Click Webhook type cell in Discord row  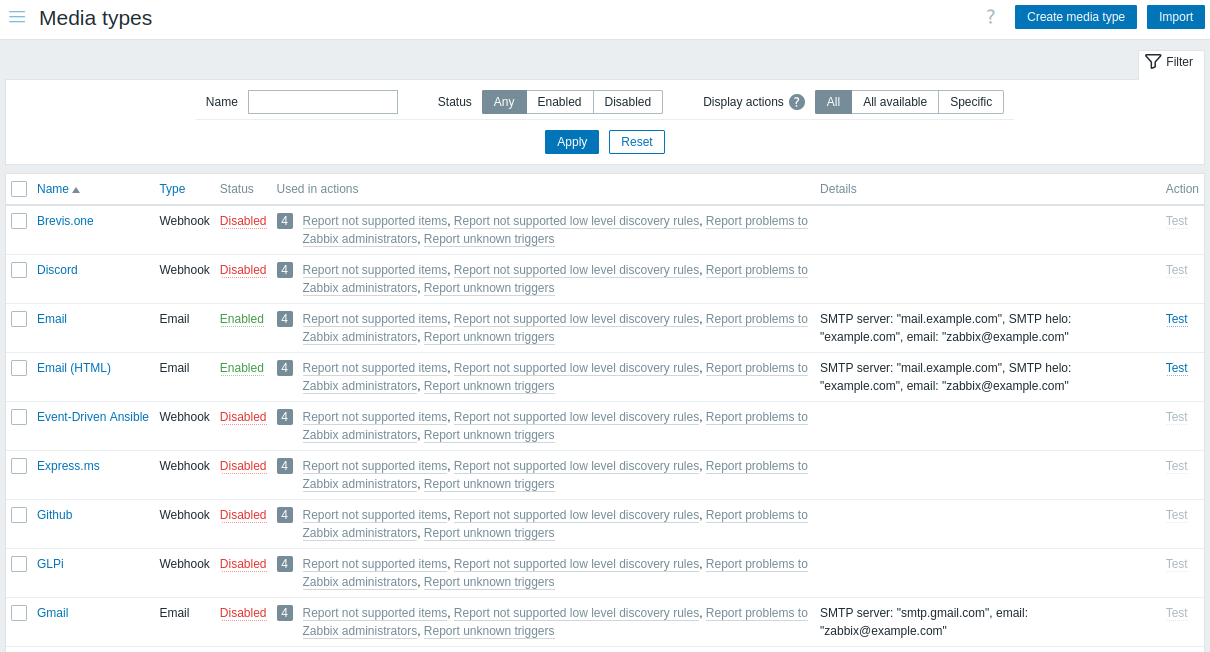(184, 270)
